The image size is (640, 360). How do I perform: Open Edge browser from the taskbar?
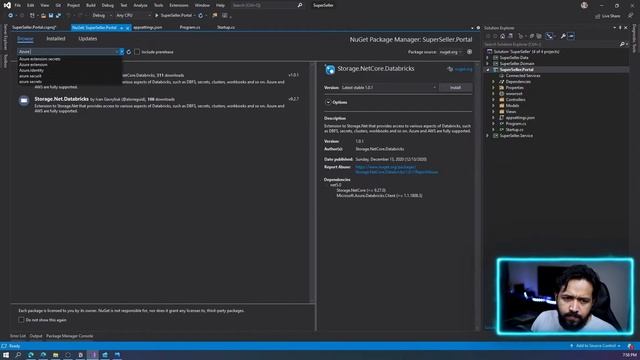tap(31, 355)
